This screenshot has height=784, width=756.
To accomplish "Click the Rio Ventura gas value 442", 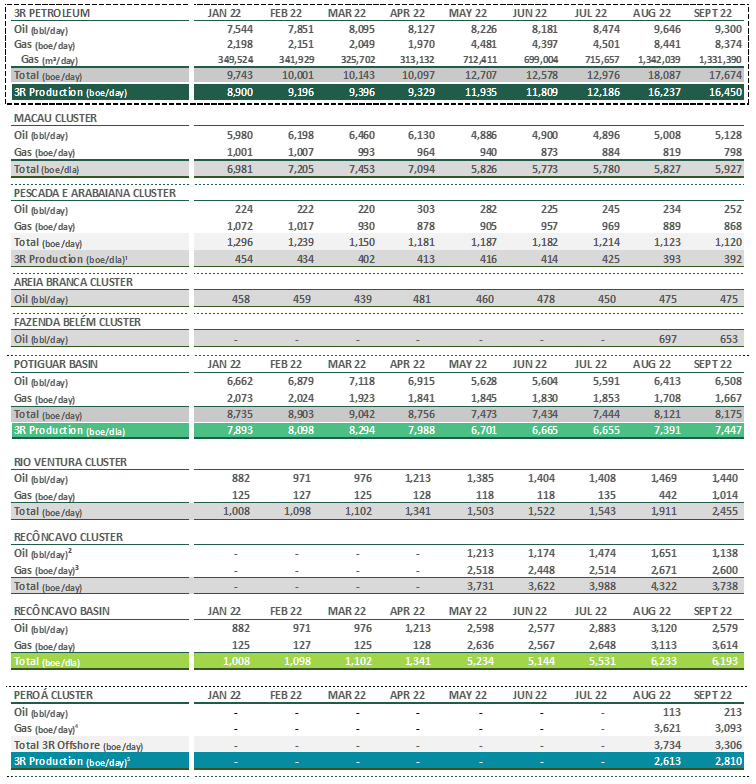I will coord(668,496).
